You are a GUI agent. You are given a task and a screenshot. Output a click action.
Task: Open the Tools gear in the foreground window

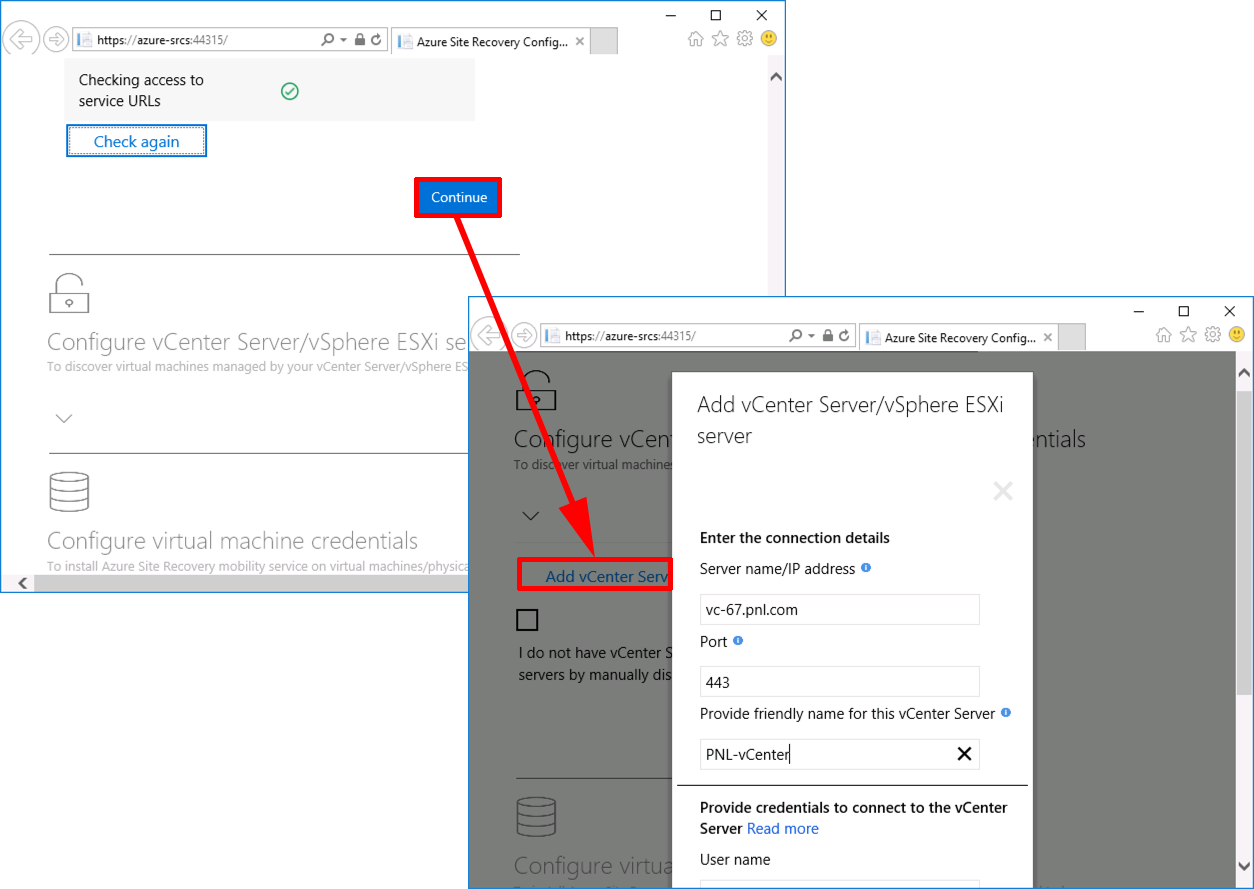tap(1213, 334)
